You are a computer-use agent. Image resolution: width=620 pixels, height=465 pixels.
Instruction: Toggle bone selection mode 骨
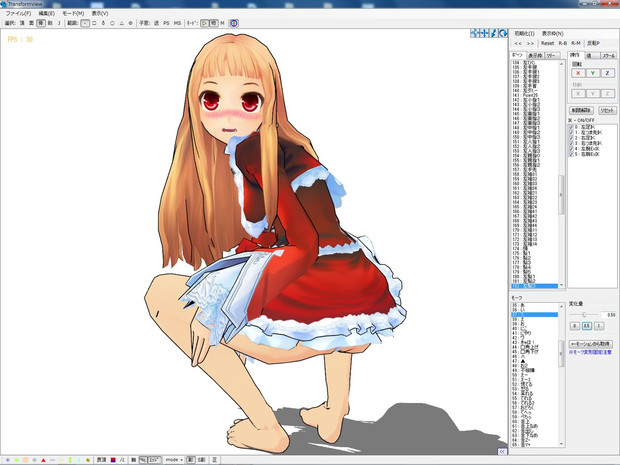(x=41, y=23)
